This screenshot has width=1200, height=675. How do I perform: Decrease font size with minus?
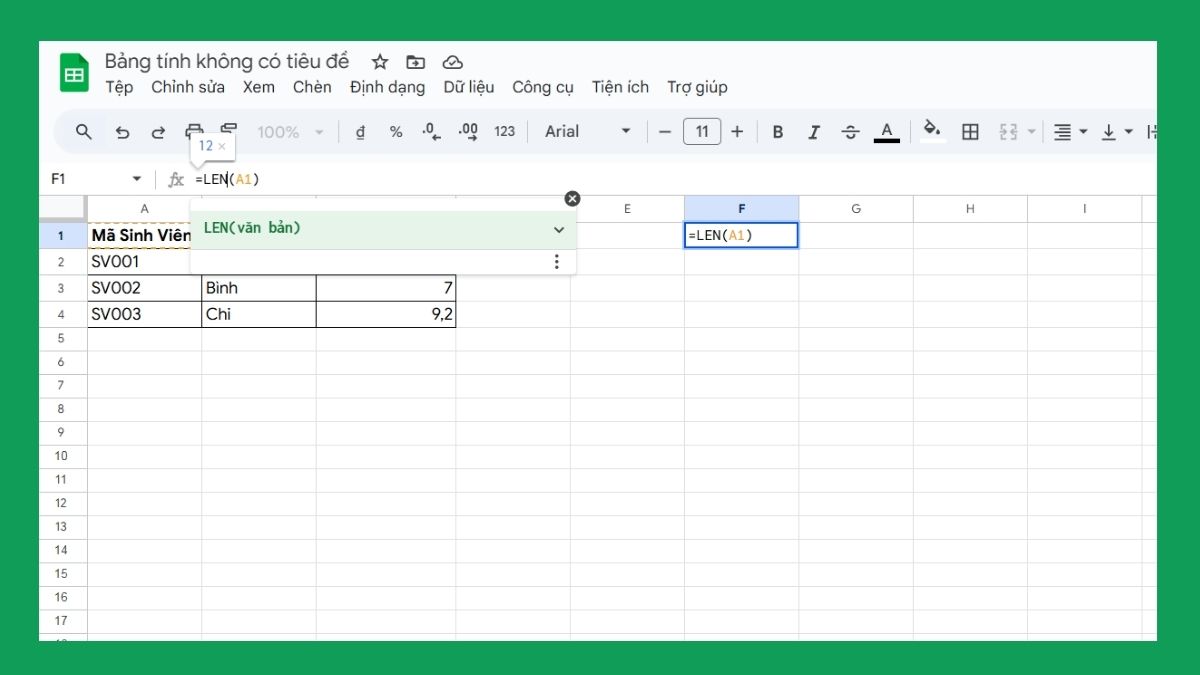coord(665,132)
